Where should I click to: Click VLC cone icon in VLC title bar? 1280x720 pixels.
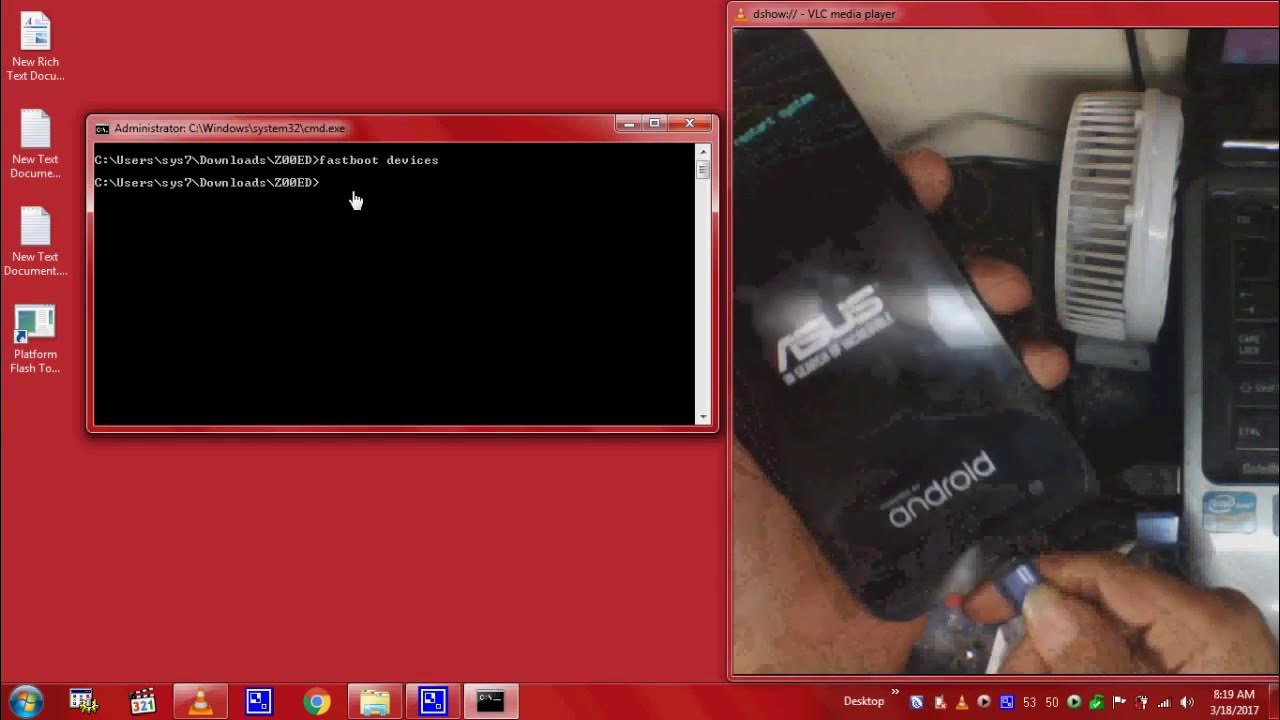(741, 14)
